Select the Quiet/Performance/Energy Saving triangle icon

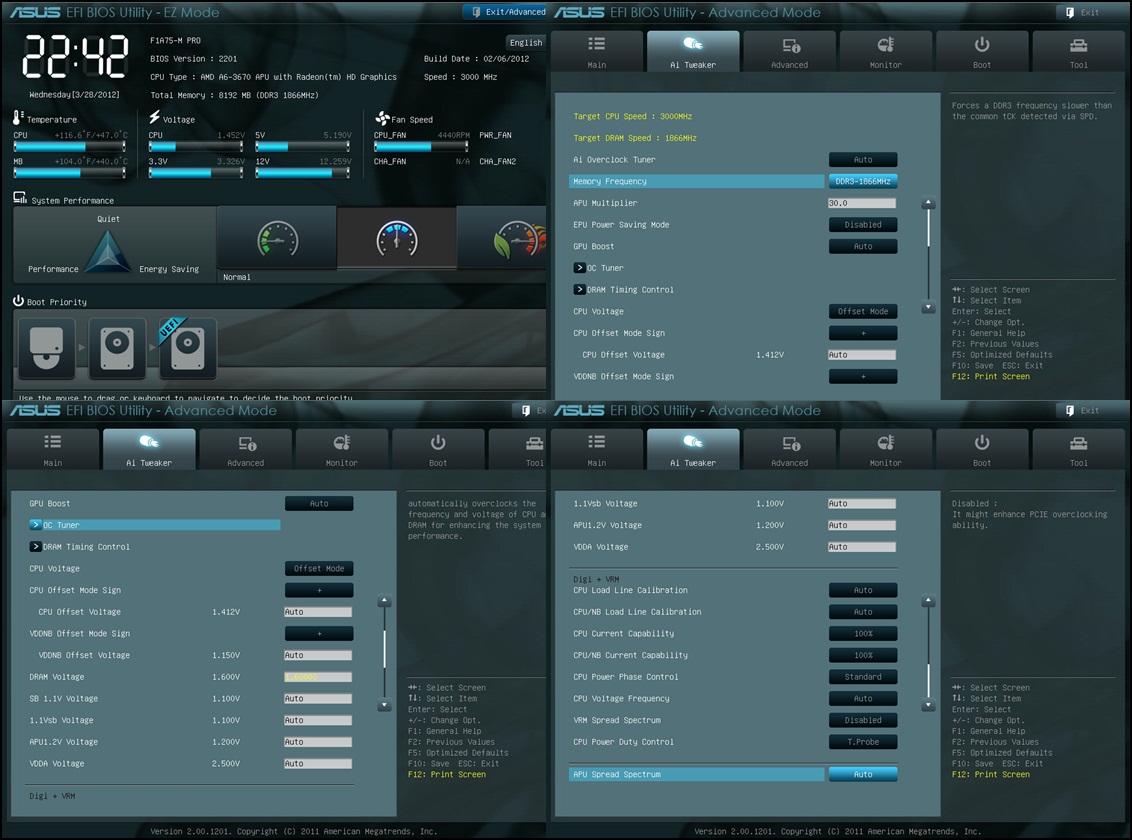tap(108, 251)
